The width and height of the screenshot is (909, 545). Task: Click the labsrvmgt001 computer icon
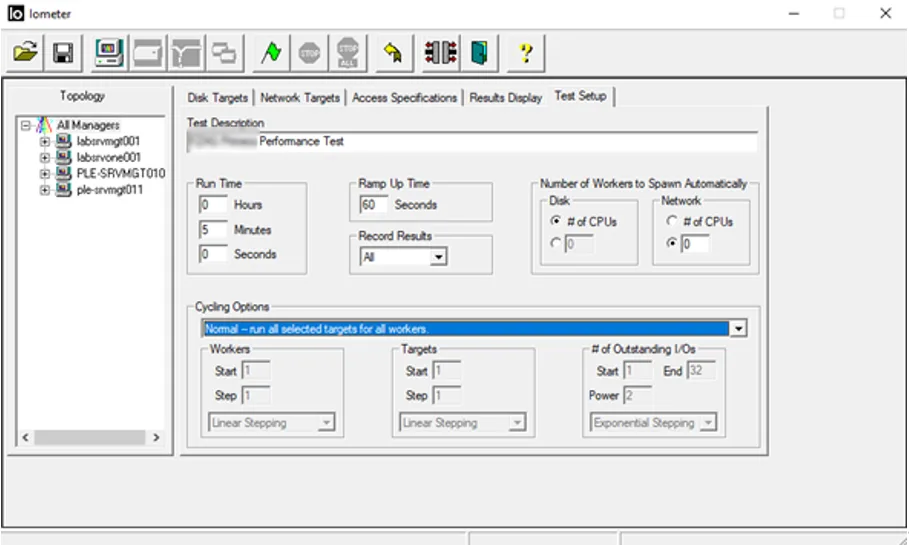click(x=63, y=141)
